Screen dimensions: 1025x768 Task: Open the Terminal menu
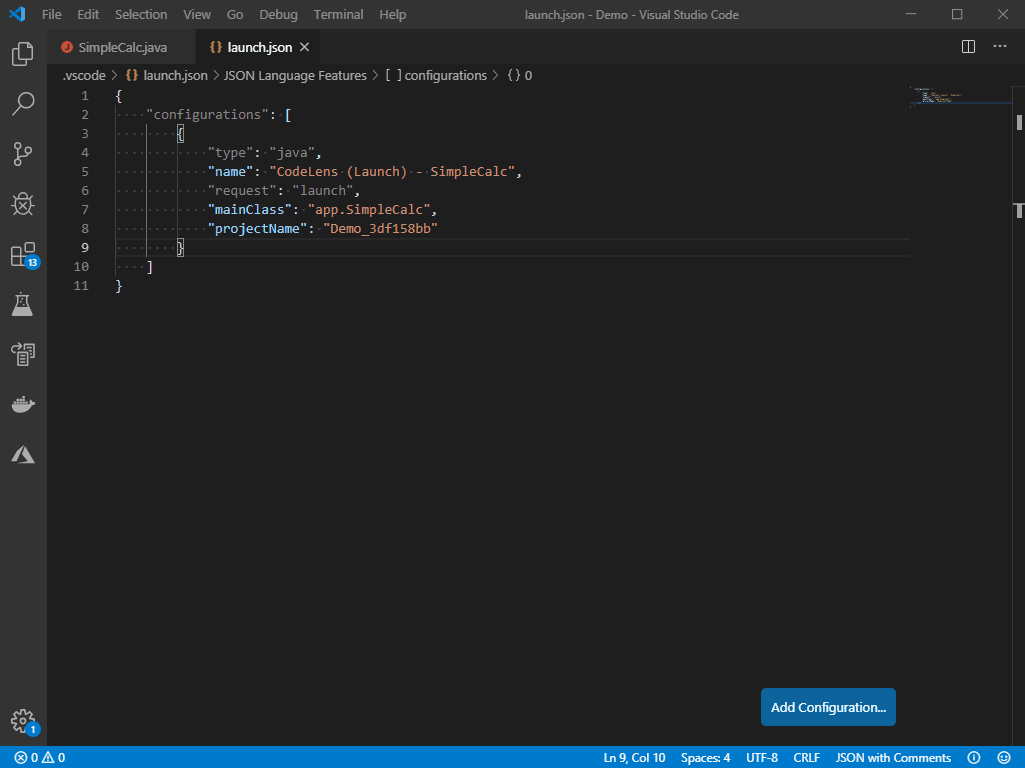(x=339, y=14)
